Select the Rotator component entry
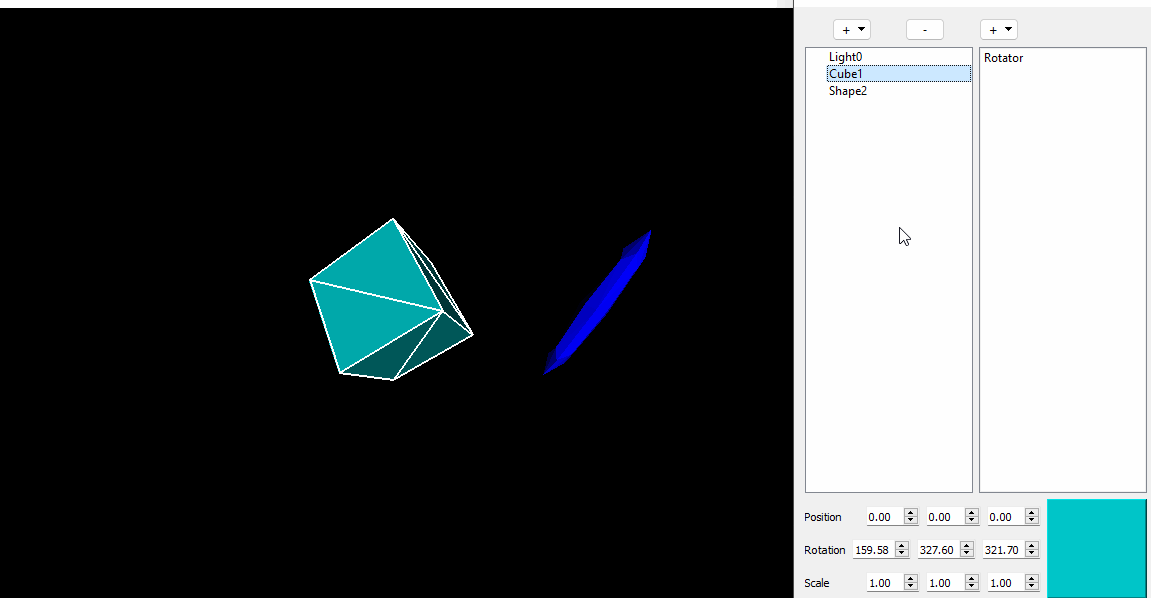This screenshot has width=1151, height=598. (x=1003, y=58)
